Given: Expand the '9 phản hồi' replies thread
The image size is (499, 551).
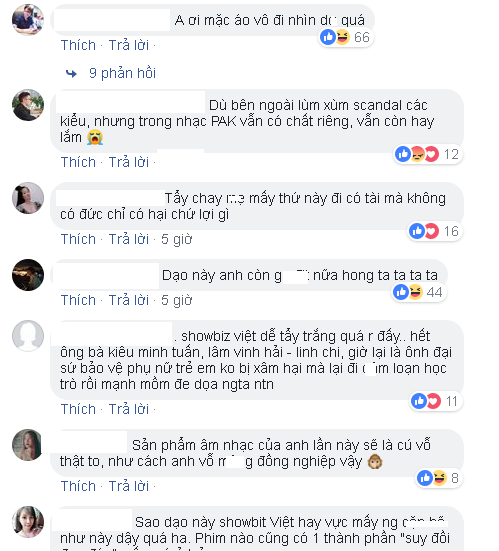Looking at the screenshot, I should pyautogui.click(x=122, y=73).
